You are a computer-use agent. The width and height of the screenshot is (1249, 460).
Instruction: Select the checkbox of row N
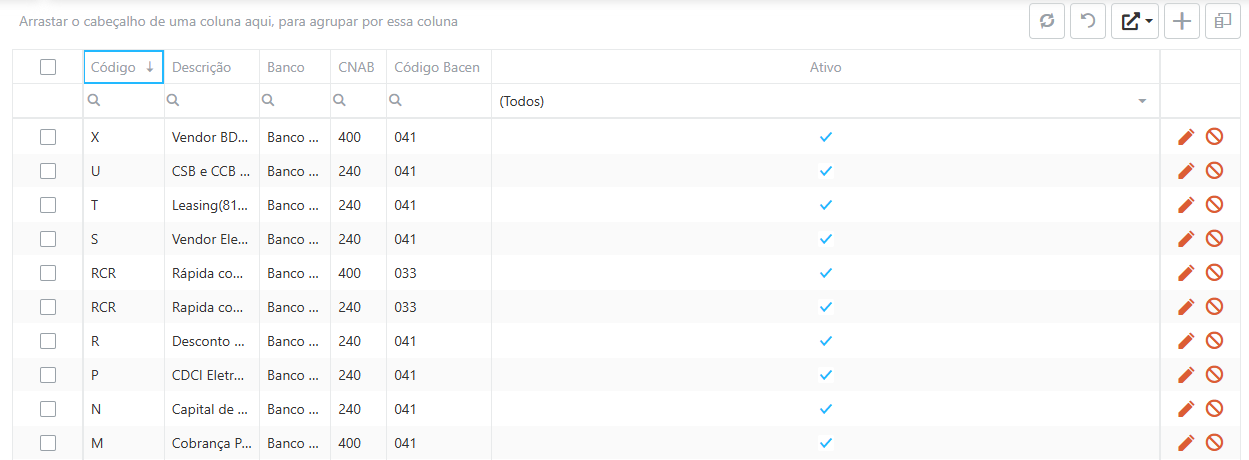pyautogui.click(x=48, y=409)
